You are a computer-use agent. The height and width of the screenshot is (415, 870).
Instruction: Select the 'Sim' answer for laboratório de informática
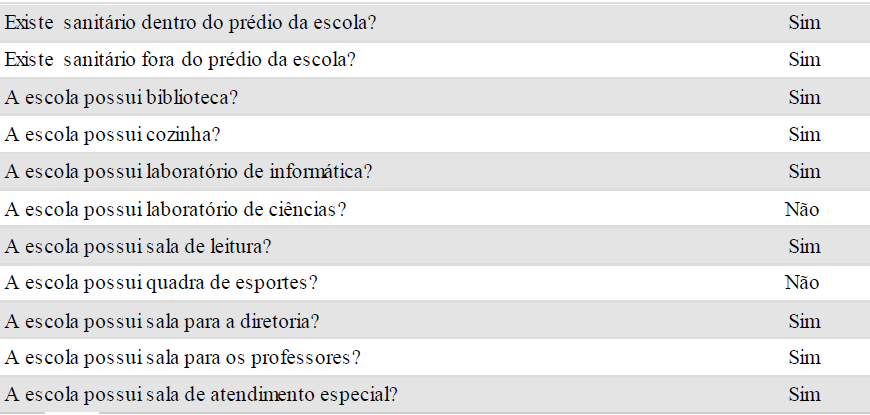coord(804,171)
